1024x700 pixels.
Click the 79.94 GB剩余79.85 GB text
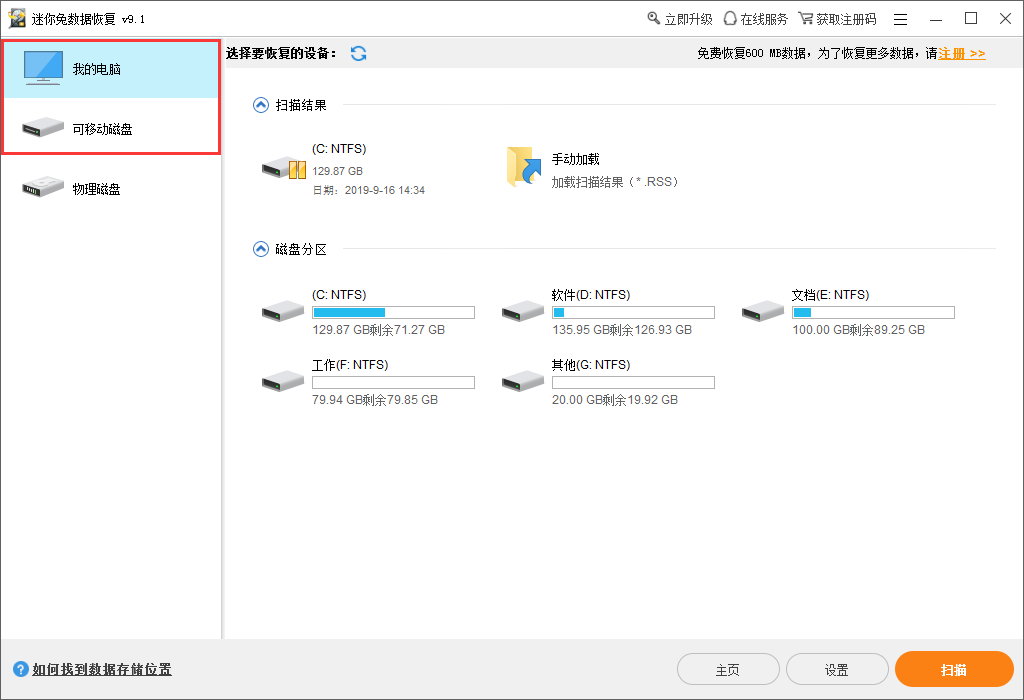(375, 400)
